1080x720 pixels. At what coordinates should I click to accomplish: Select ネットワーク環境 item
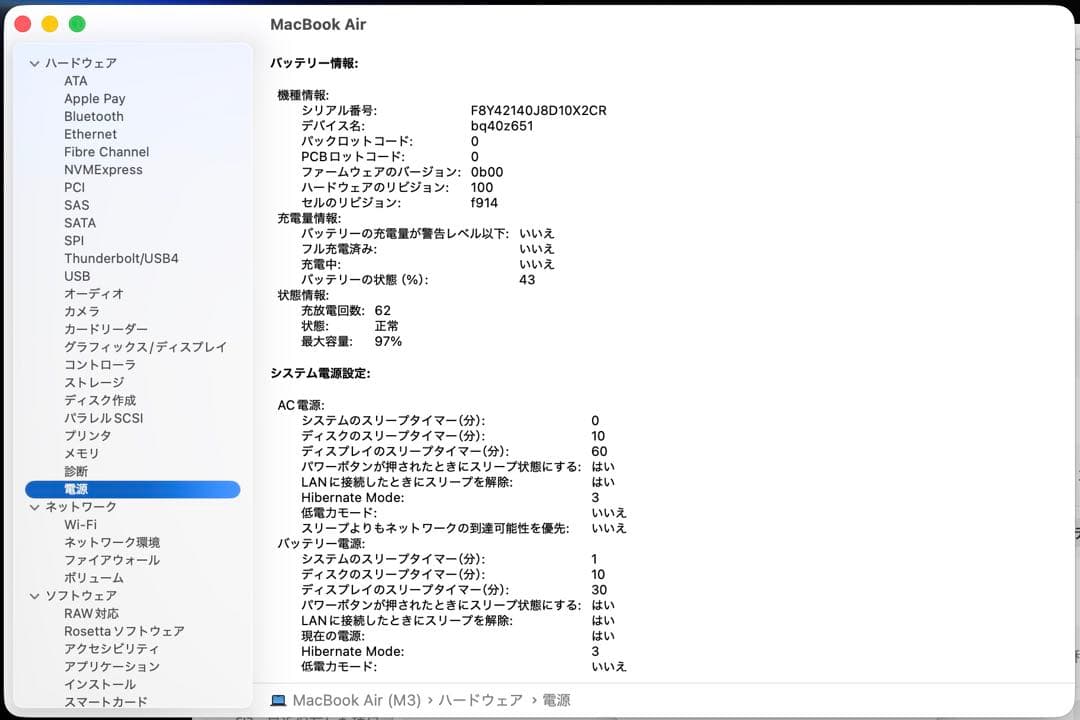[112, 542]
